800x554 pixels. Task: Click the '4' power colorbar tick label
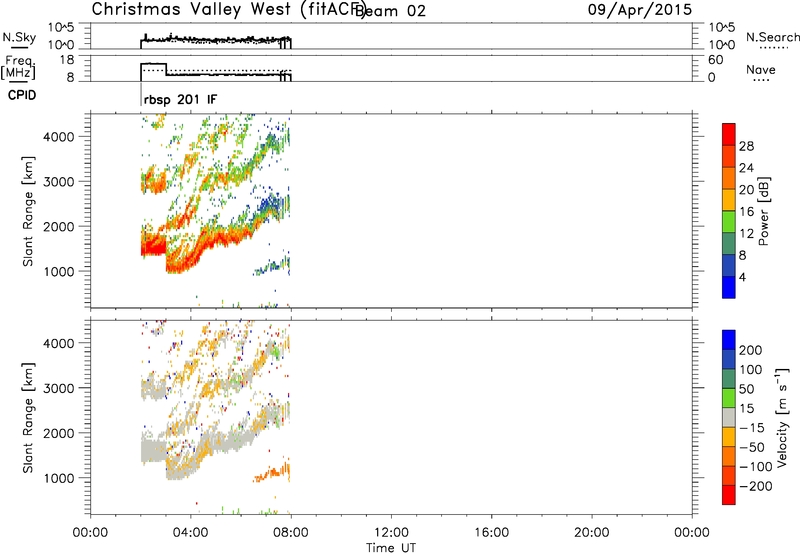point(743,277)
